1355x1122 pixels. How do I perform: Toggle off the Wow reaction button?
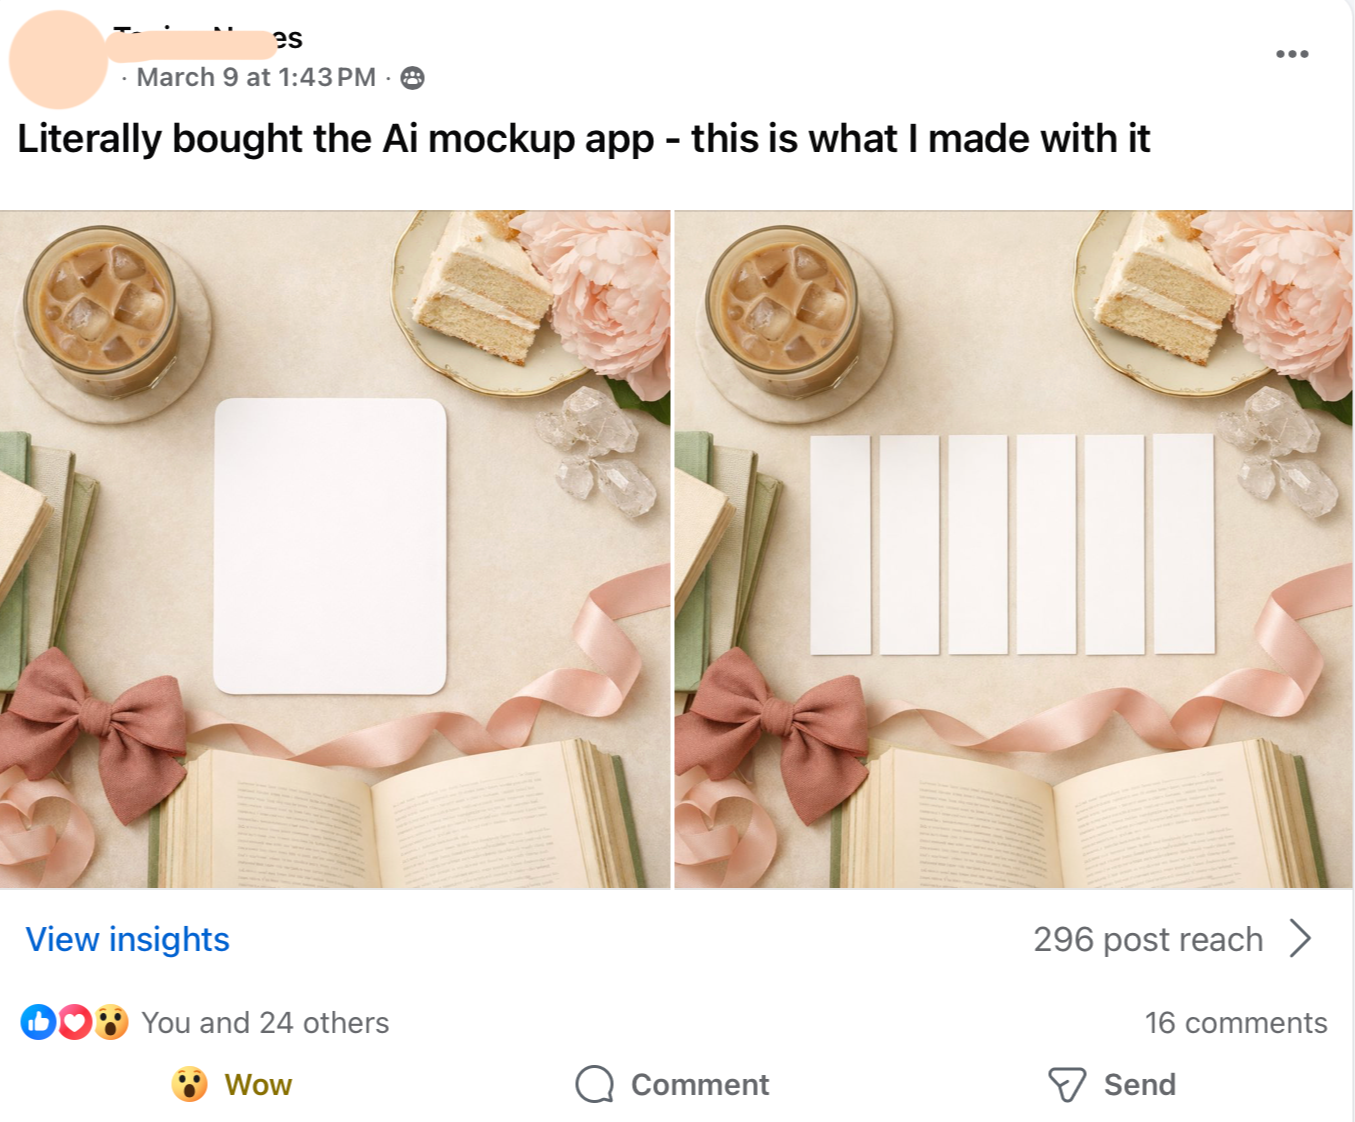pos(232,1084)
